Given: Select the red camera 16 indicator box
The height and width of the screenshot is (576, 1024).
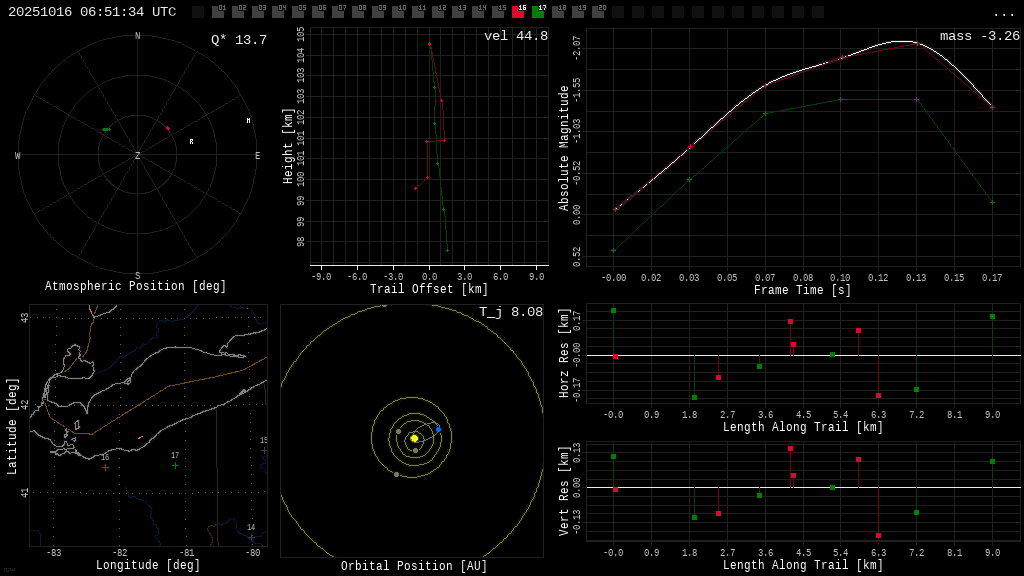Looking at the screenshot, I should pyautogui.click(x=518, y=12).
